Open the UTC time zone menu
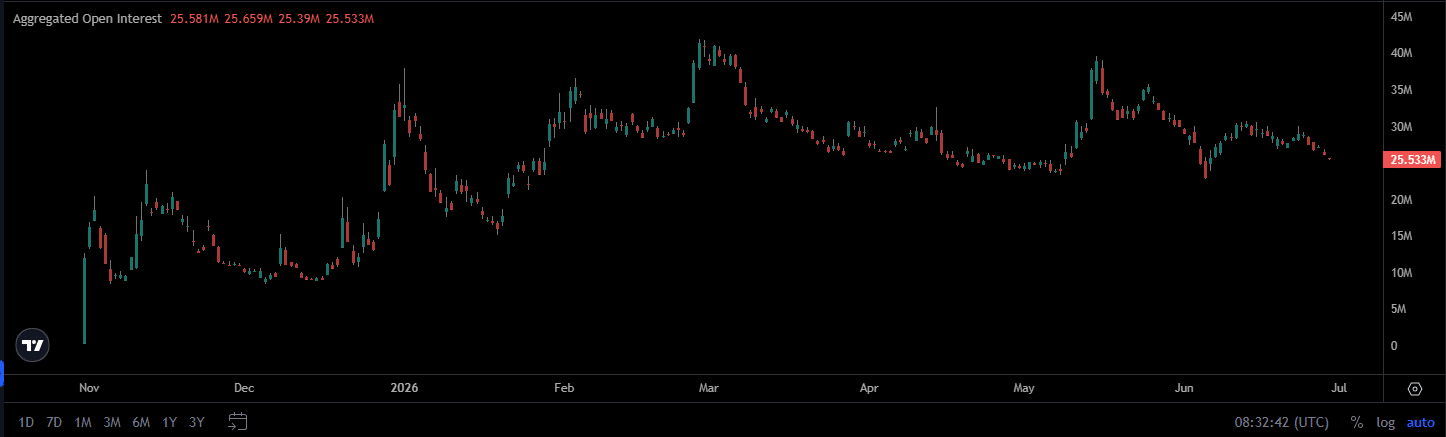The image size is (1446, 437). [x=1283, y=422]
